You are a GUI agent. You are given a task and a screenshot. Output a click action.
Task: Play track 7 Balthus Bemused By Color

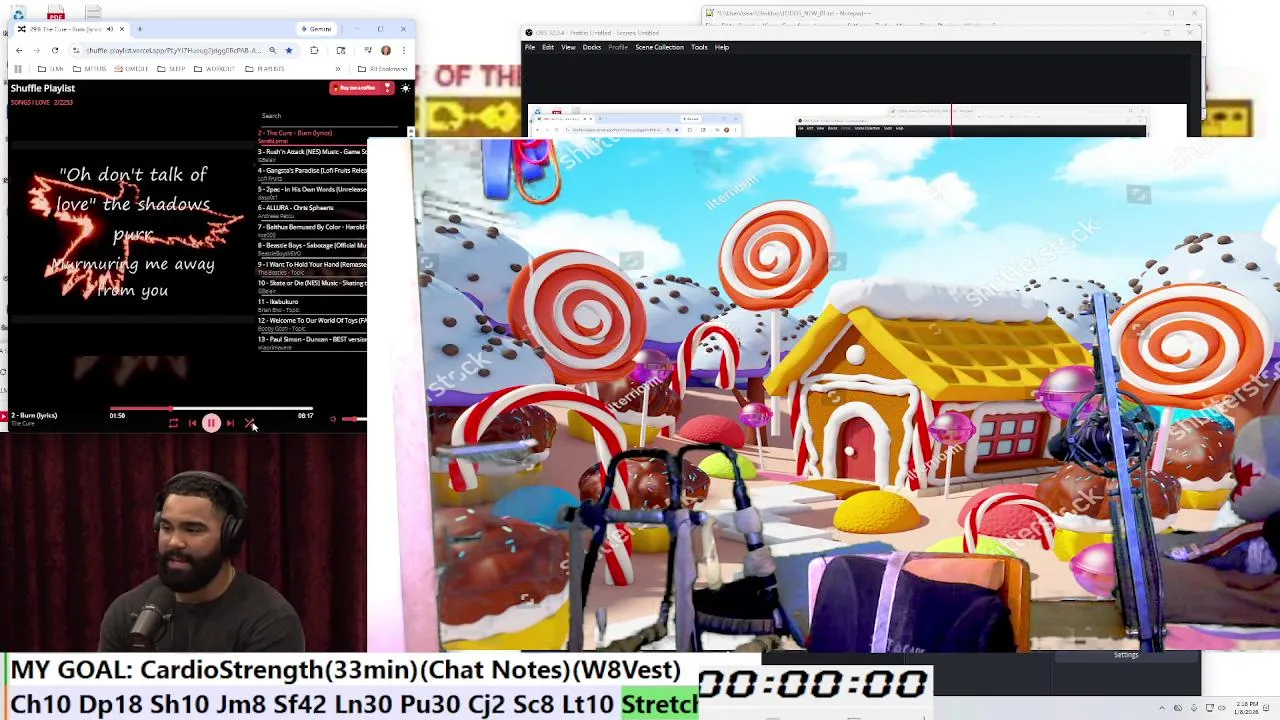point(312,229)
